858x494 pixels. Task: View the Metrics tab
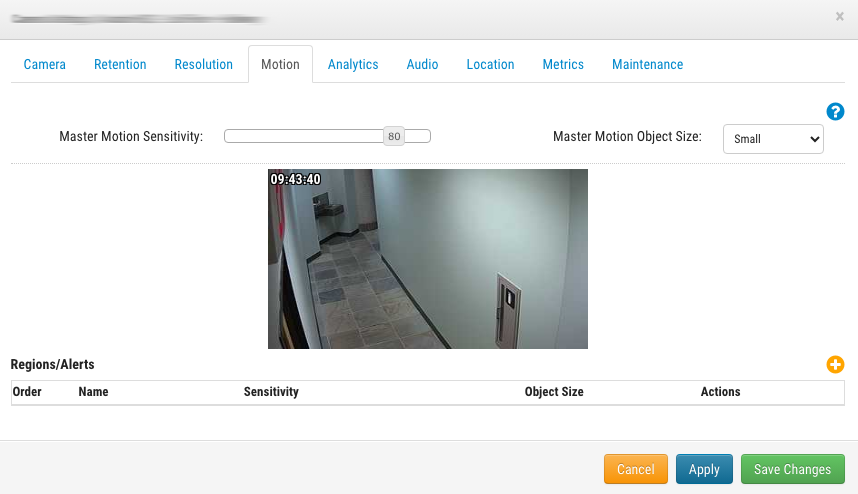click(563, 64)
